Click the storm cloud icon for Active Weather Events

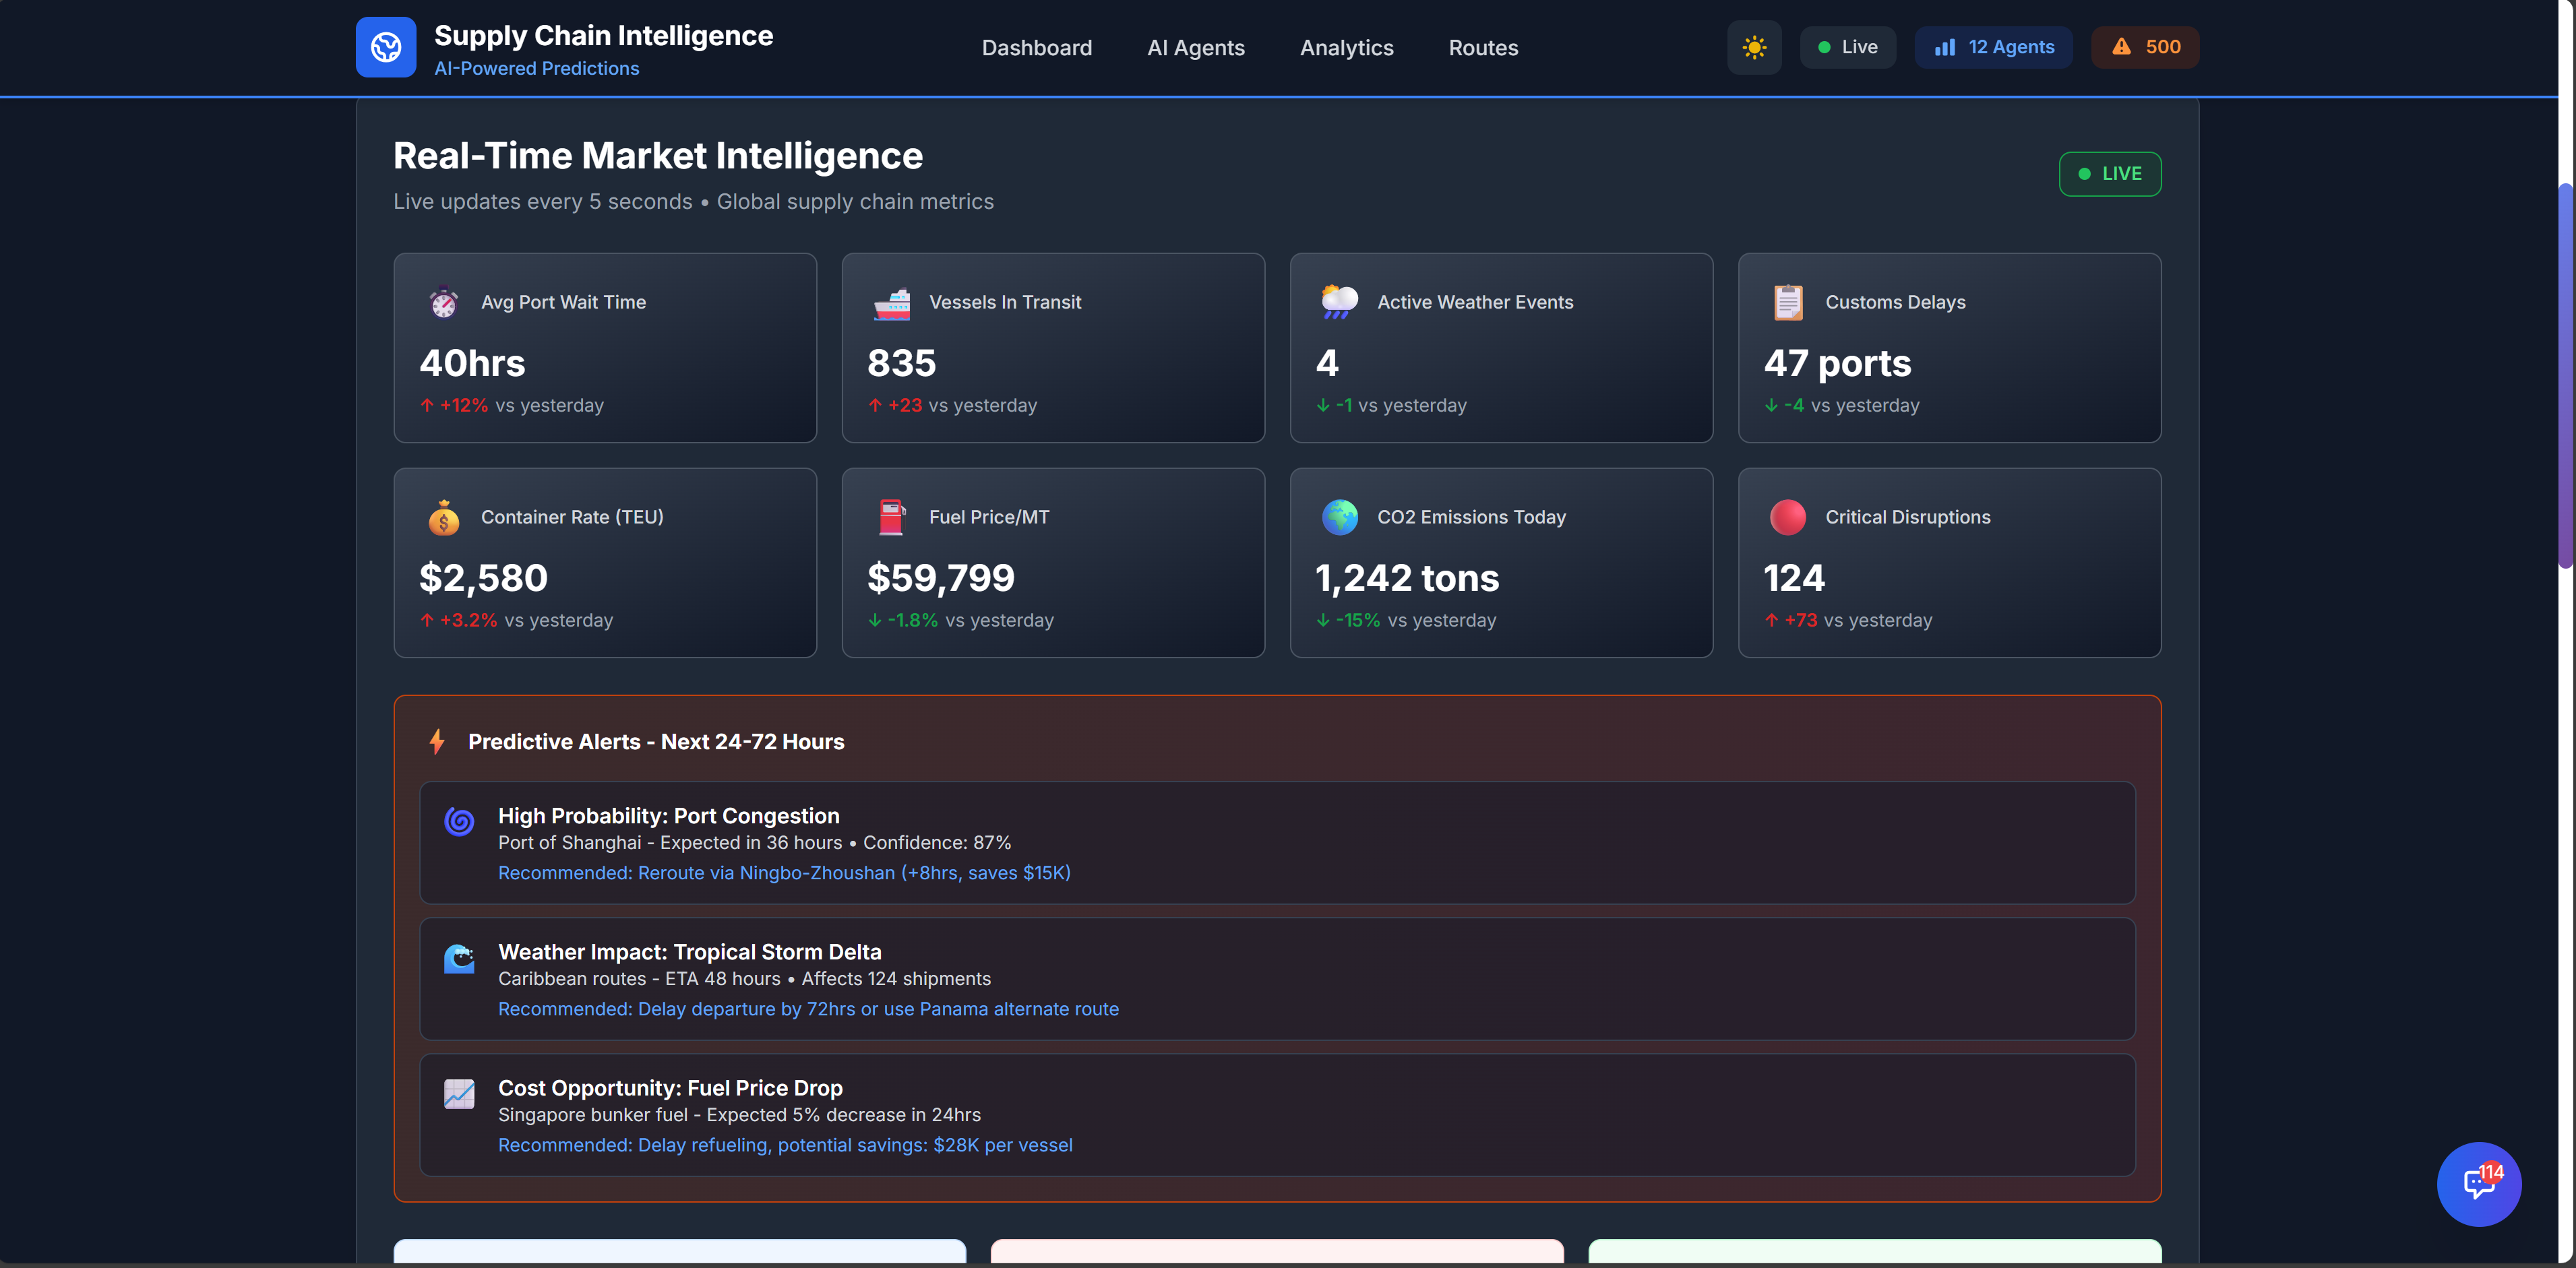pyautogui.click(x=1339, y=302)
